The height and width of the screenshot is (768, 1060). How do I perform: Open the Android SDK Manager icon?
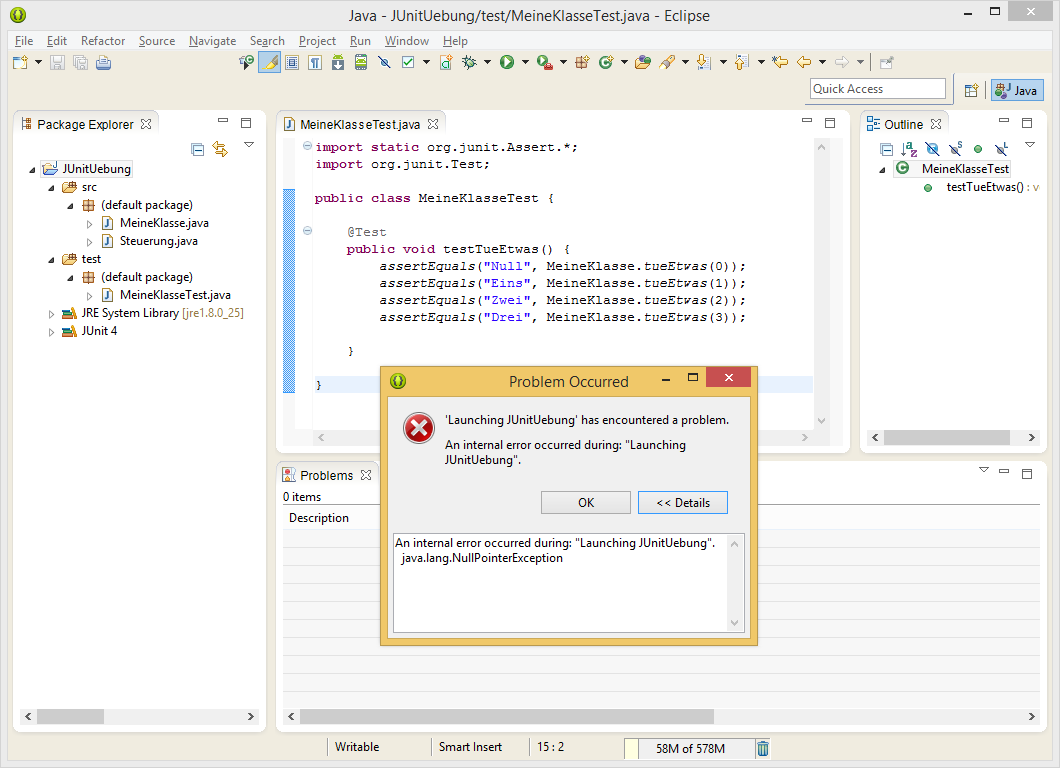coord(338,63)
